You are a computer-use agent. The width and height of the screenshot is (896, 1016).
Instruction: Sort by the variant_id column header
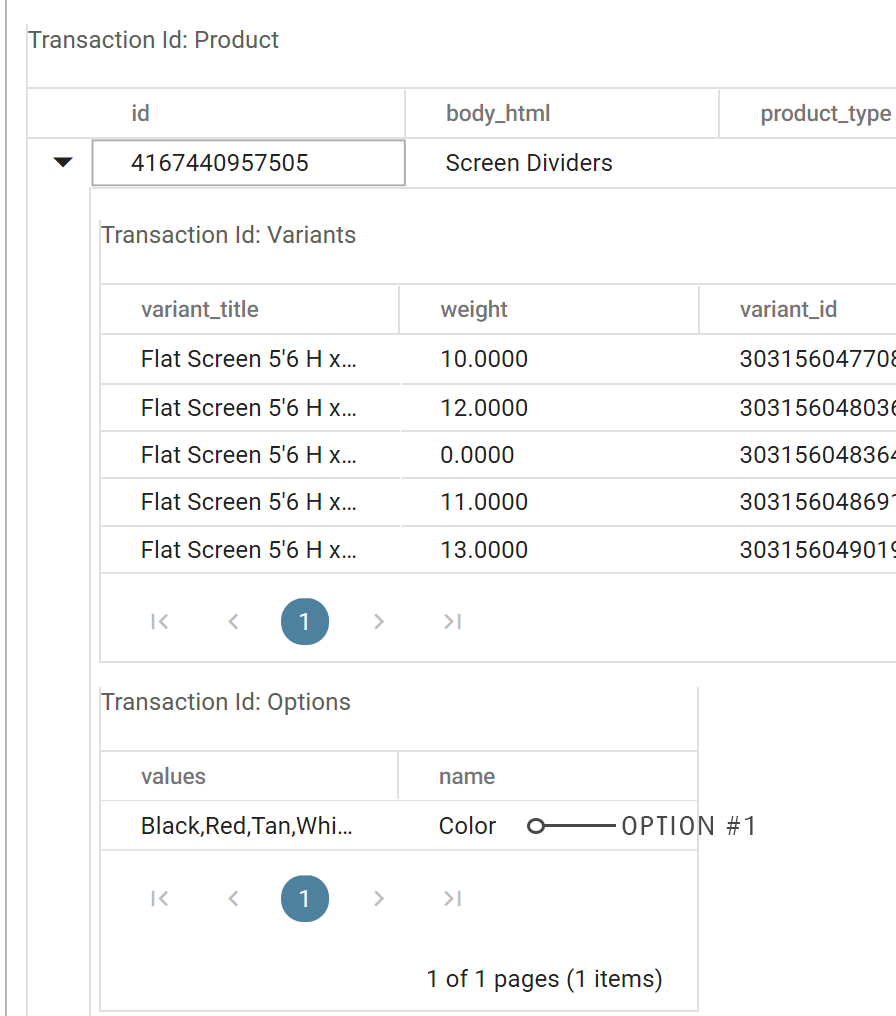click(x=788, y=310)
